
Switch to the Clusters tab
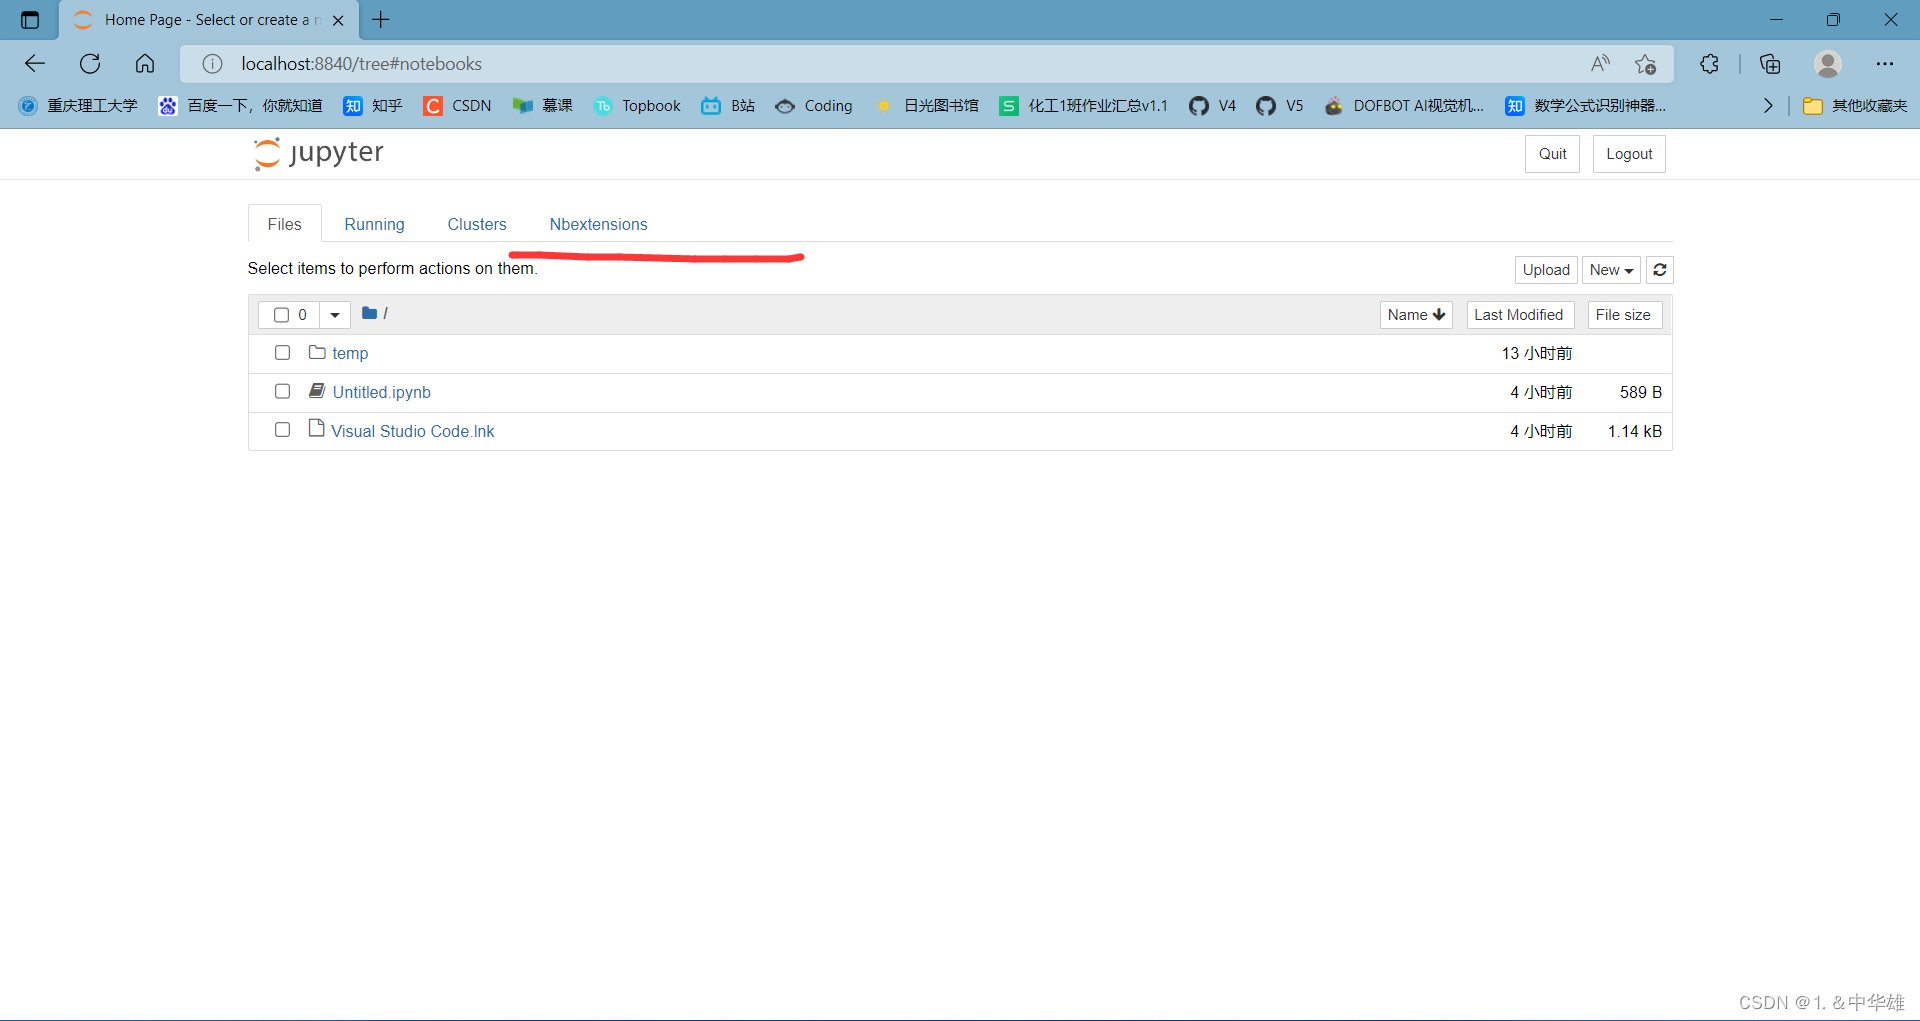477,224
